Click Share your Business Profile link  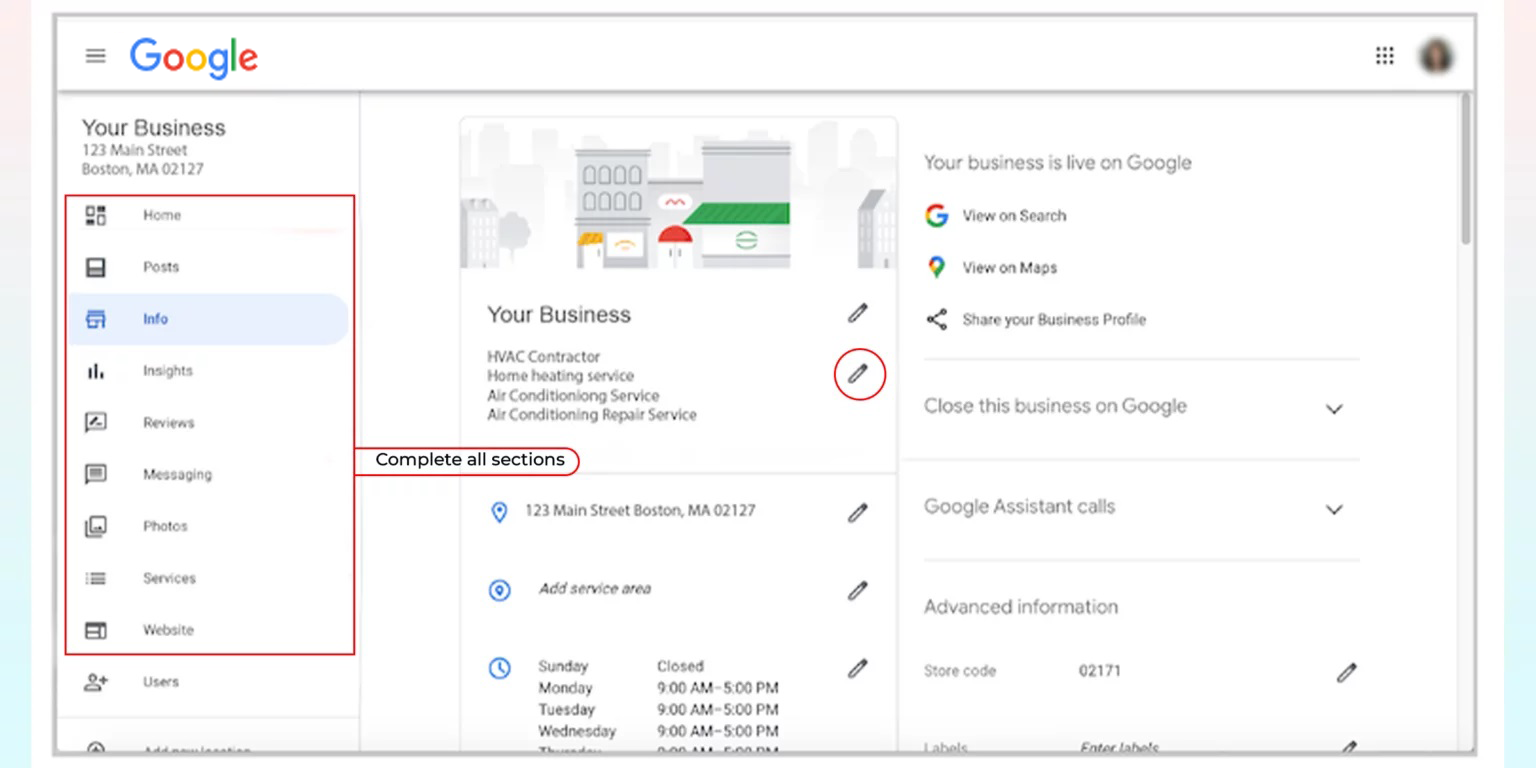pos(1054,319)
